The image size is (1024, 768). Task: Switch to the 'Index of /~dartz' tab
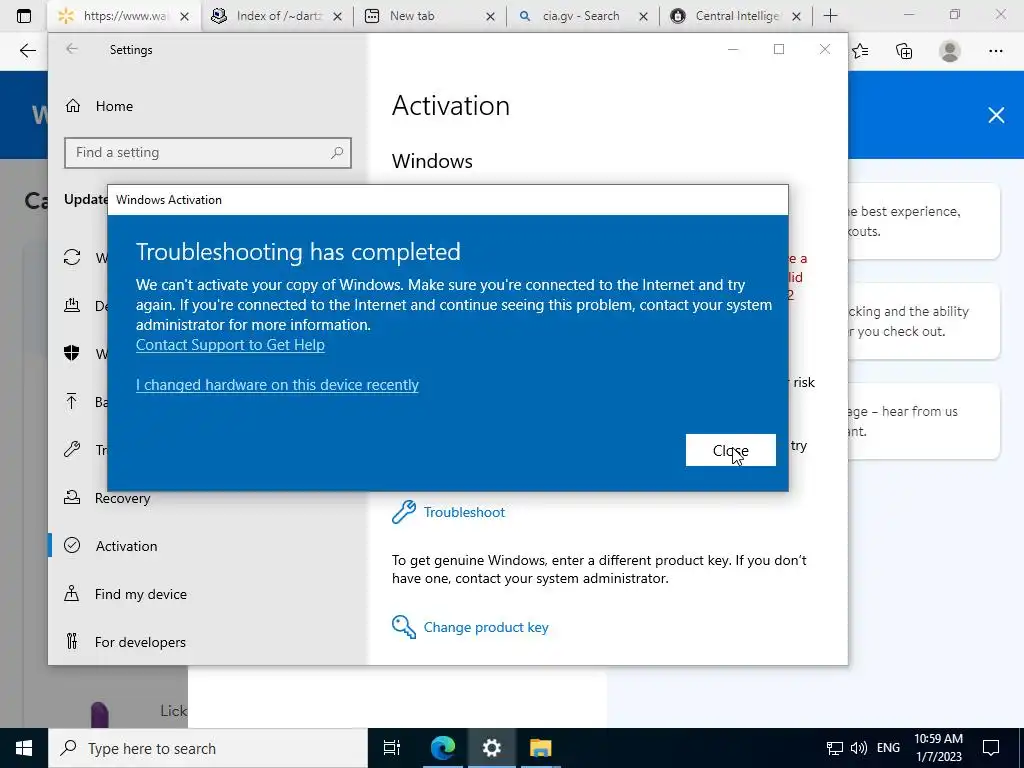(278, 16)
